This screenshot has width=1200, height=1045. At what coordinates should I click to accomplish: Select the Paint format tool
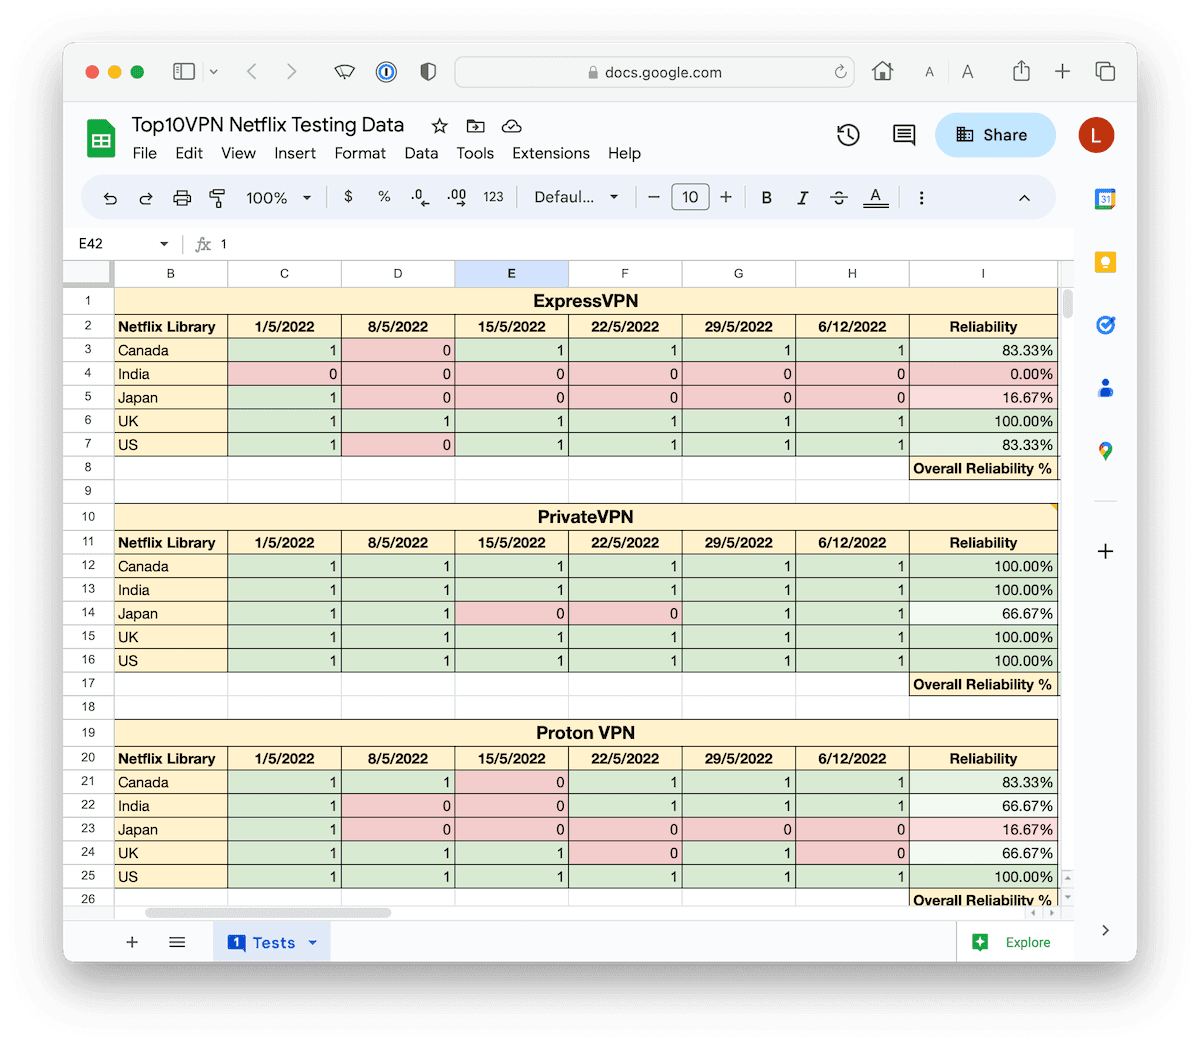217,198
